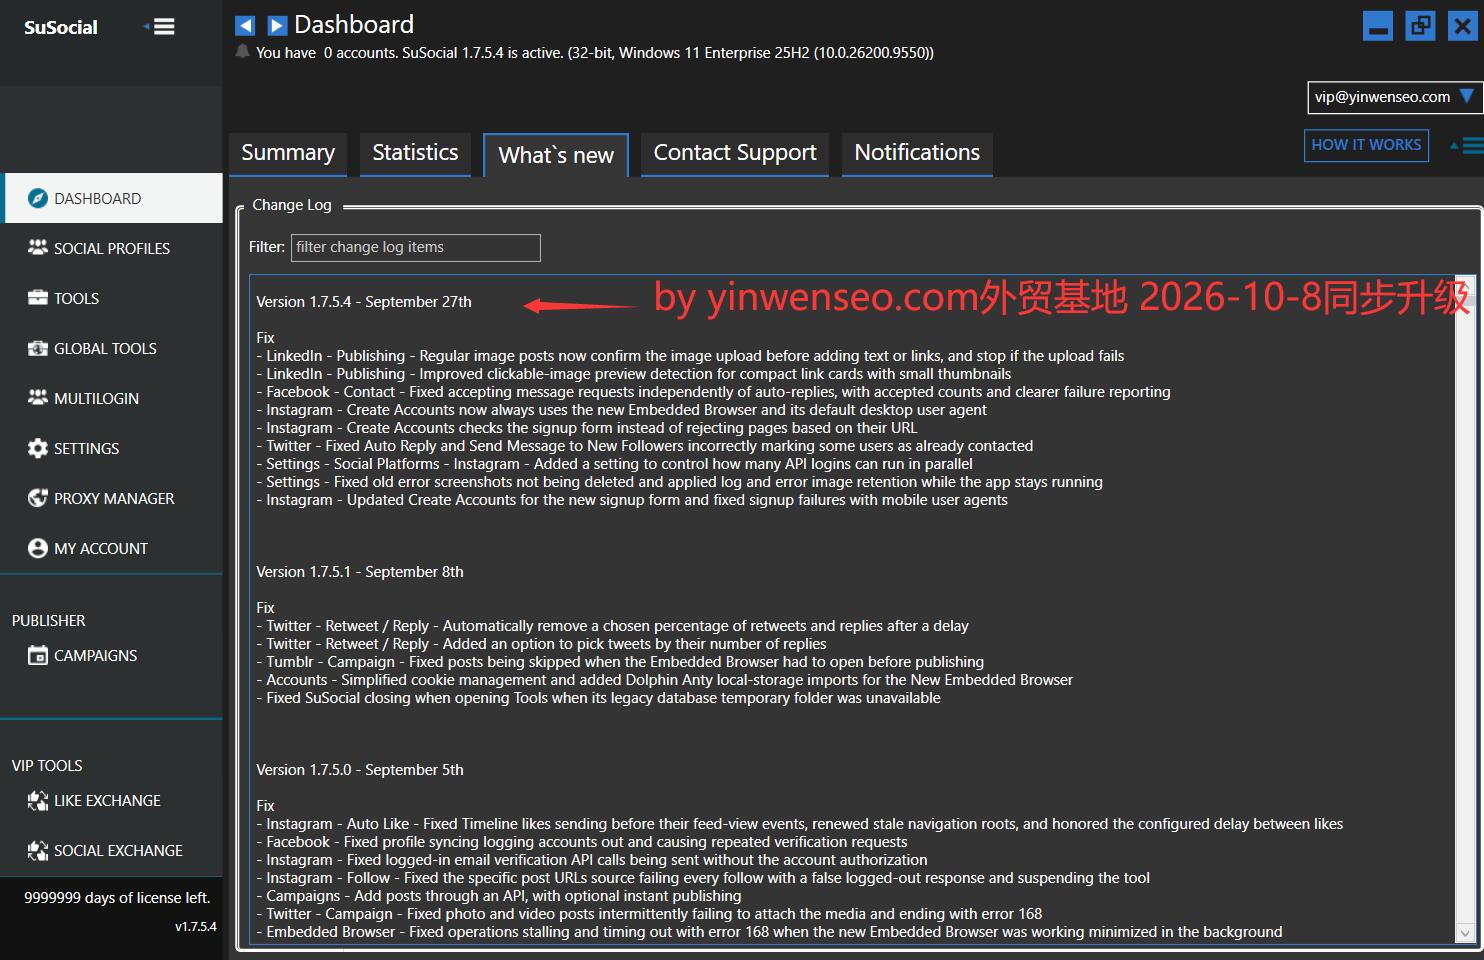This screenshot has width=1484, height=960.
Task: Click the 9999999 days of license left text
Action: pos(117,897)
